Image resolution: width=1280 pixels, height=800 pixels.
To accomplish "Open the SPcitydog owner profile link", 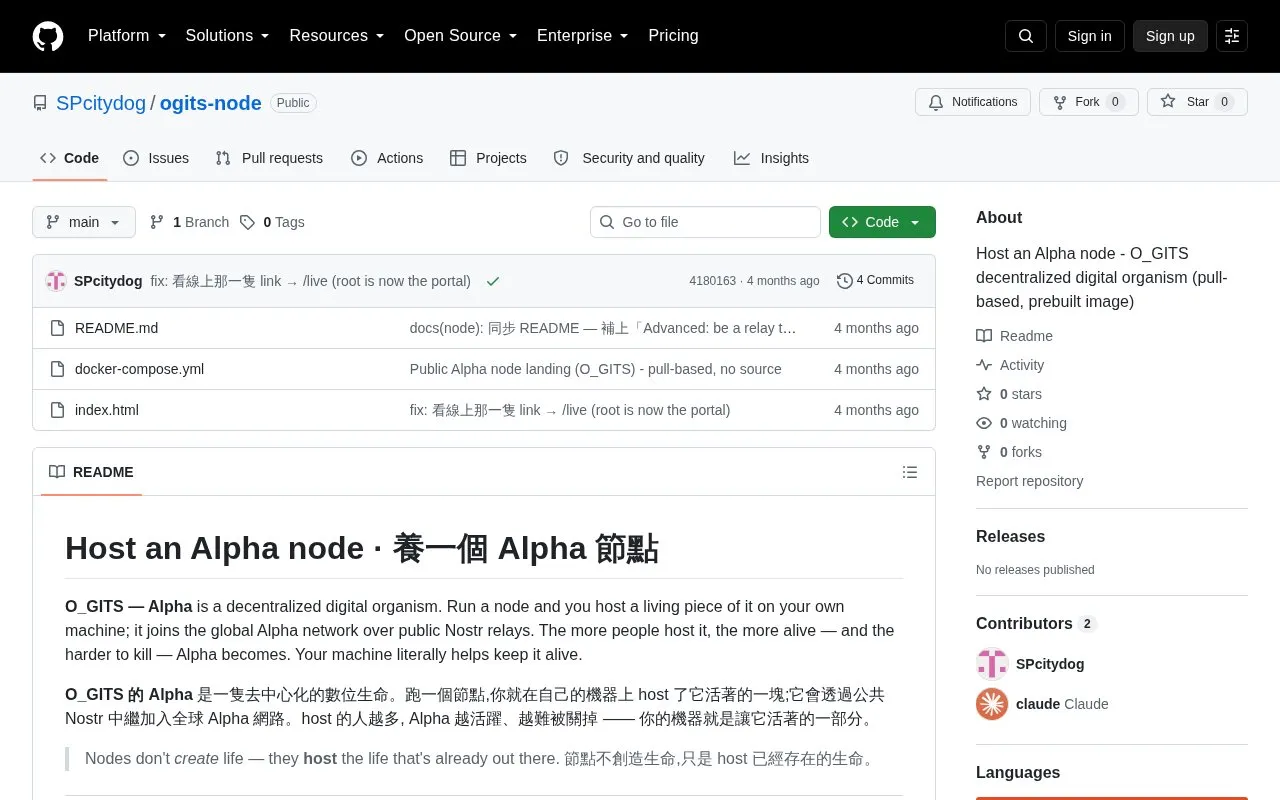I will (101, 103).
